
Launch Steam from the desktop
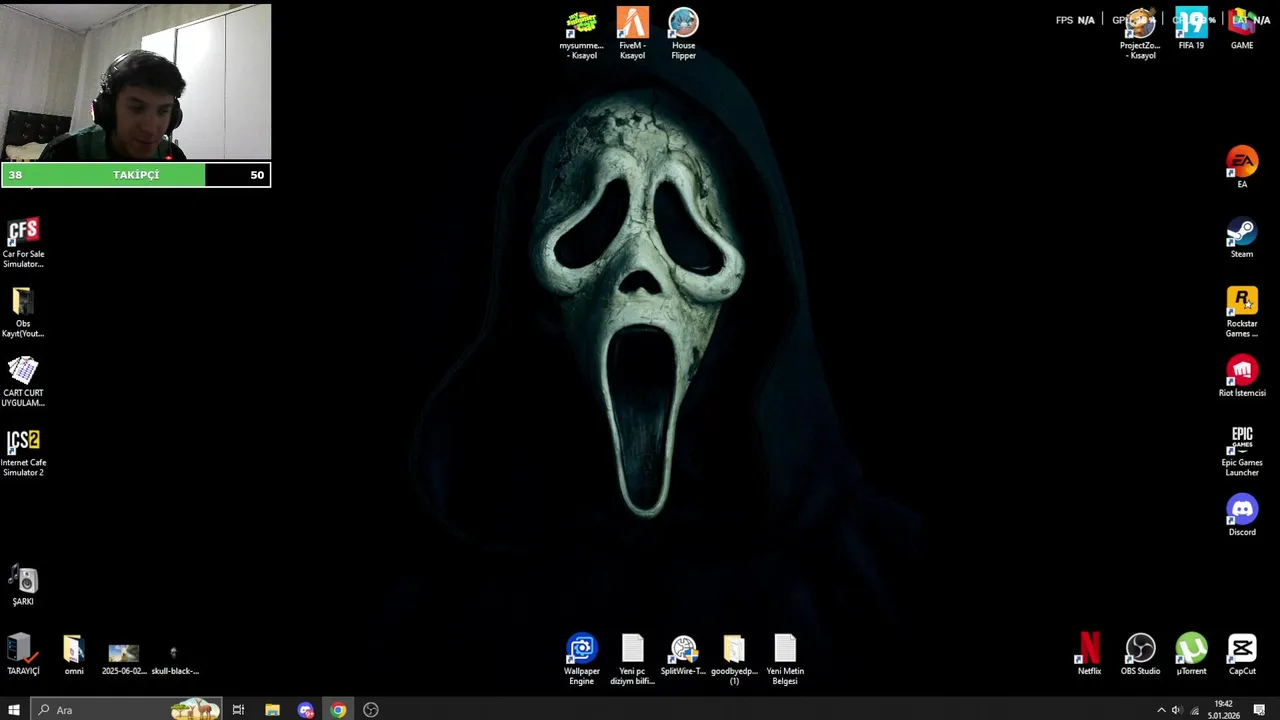[1242, 237]
